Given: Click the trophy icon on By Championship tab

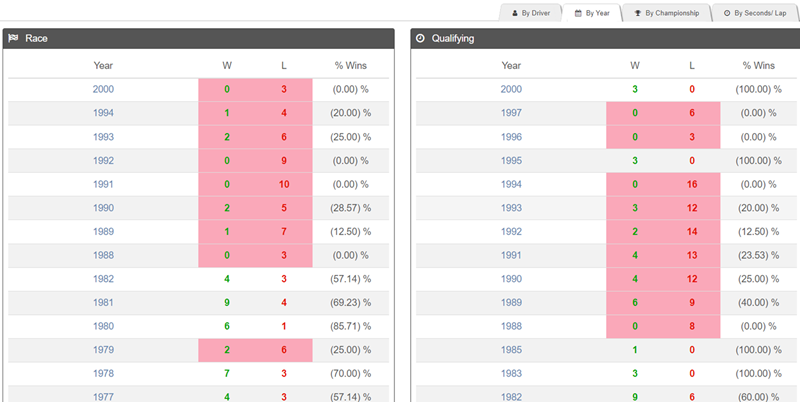Looking at the screenshot, I should 638,13.
